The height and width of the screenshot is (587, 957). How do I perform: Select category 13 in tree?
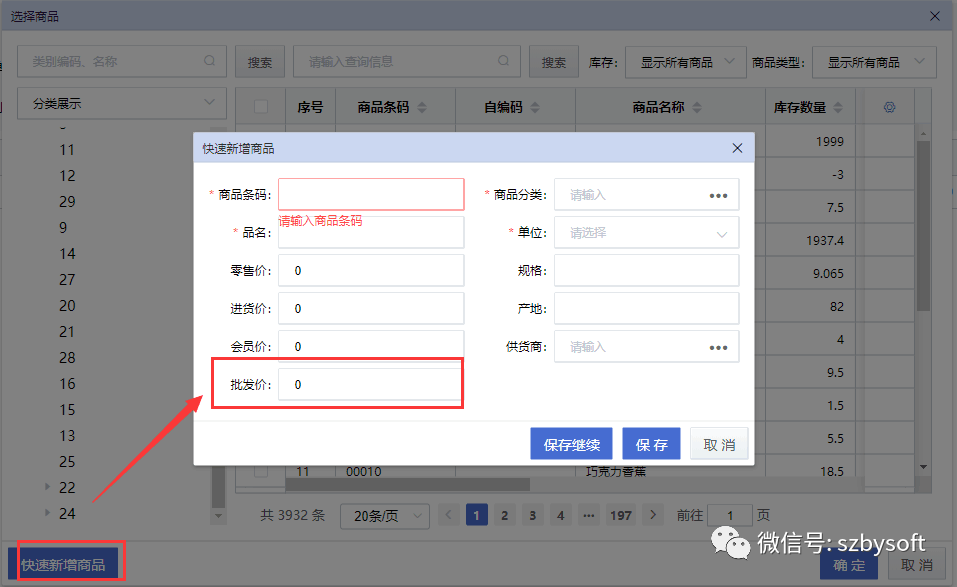[67, 436]
